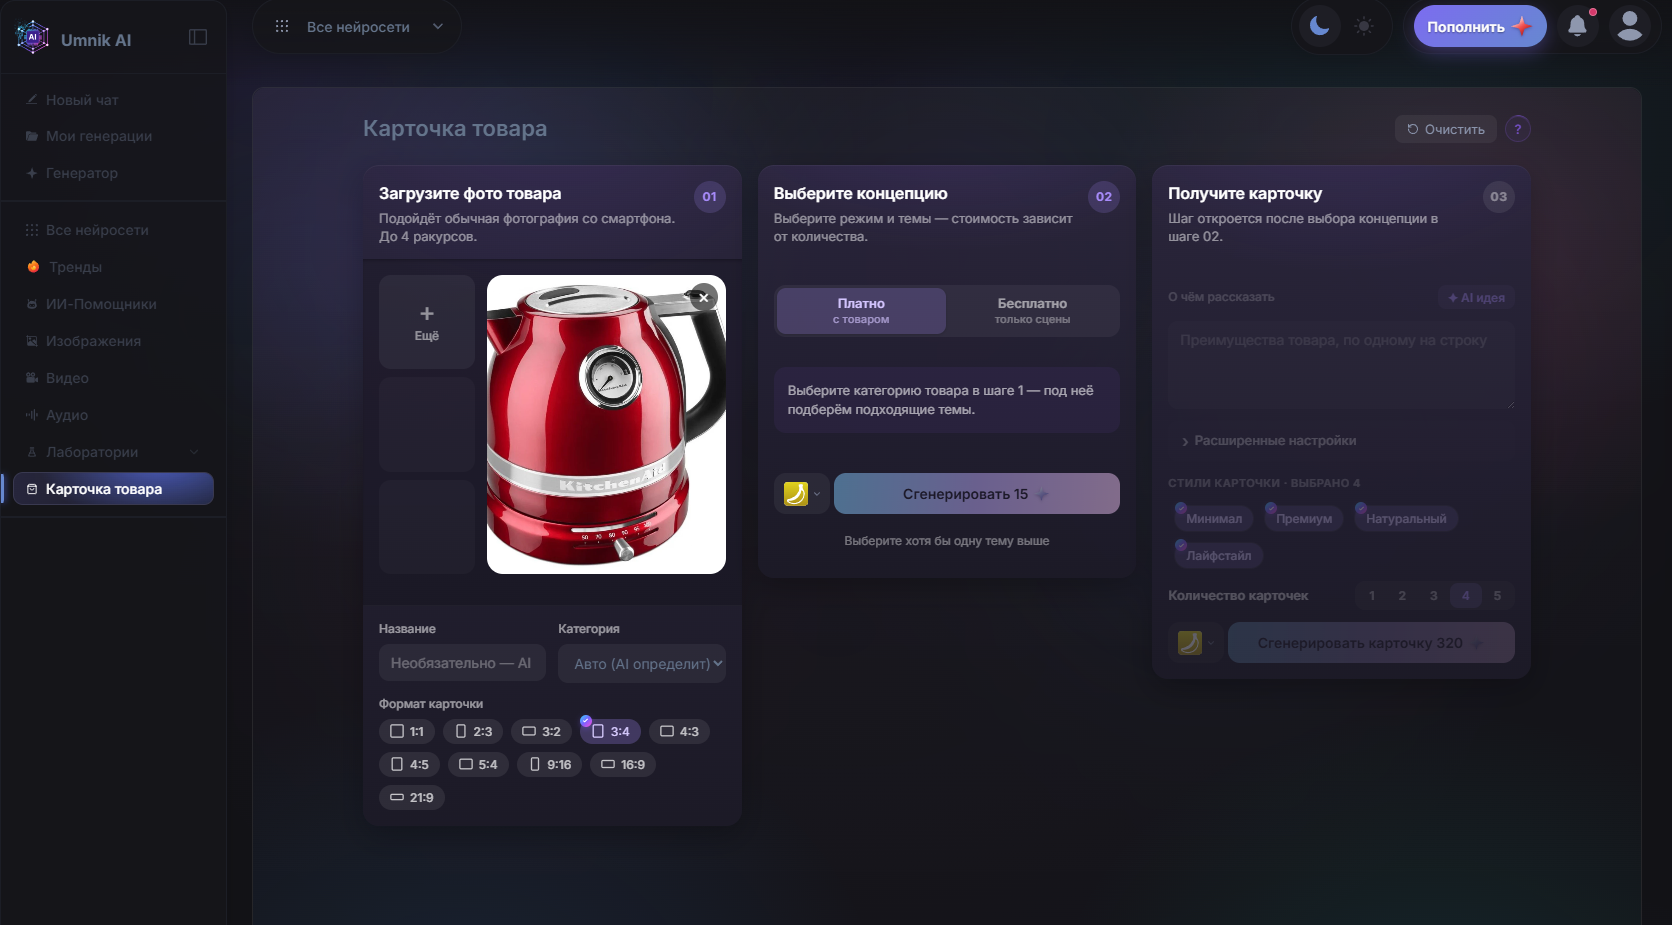Image resolution: width=1672 pixels, height=925 pixels.
Task: Expand Расширенные настройки section
Action: pyautogui.click(x=1268, y=441)
